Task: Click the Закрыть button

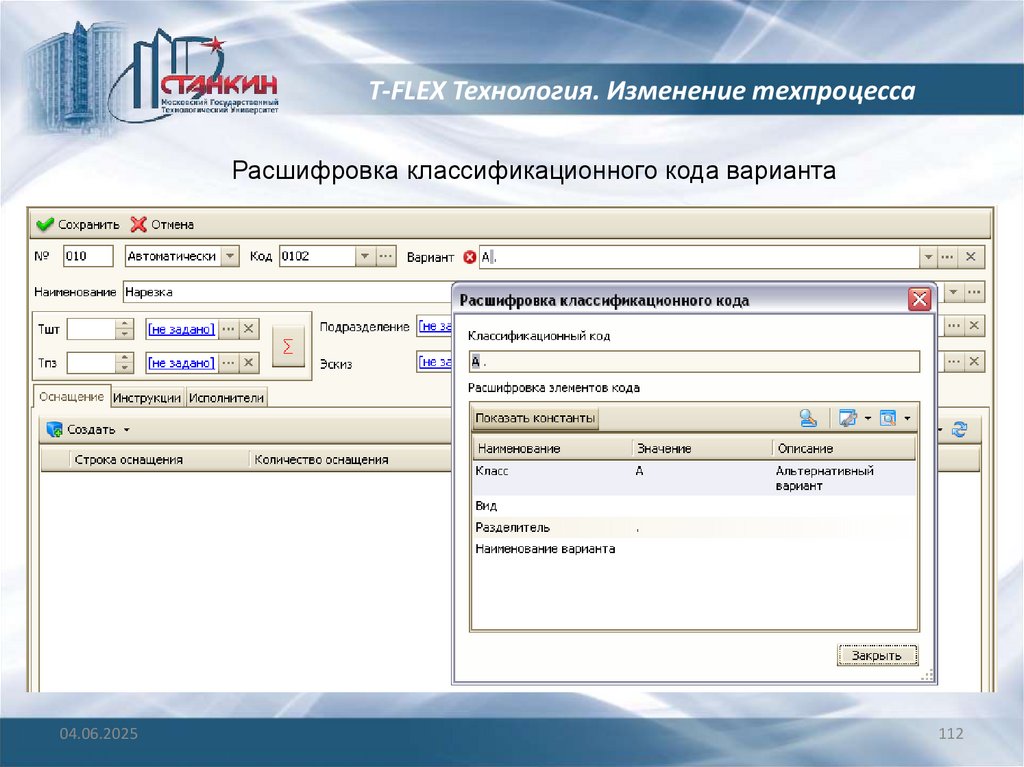Action: (876, 655)
